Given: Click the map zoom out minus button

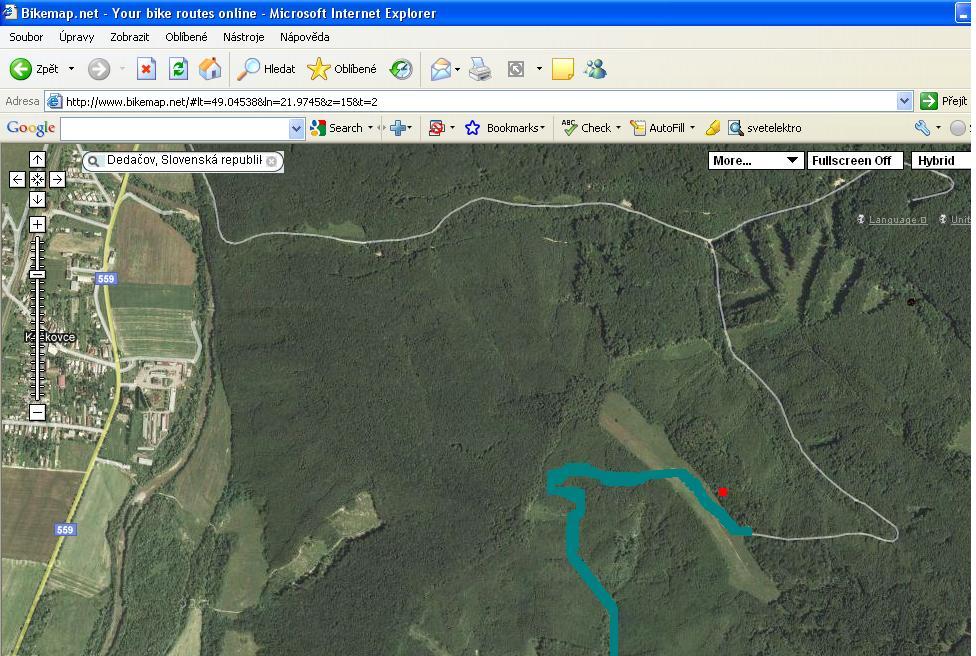Looking at the screenshot, I should point(37,412).
